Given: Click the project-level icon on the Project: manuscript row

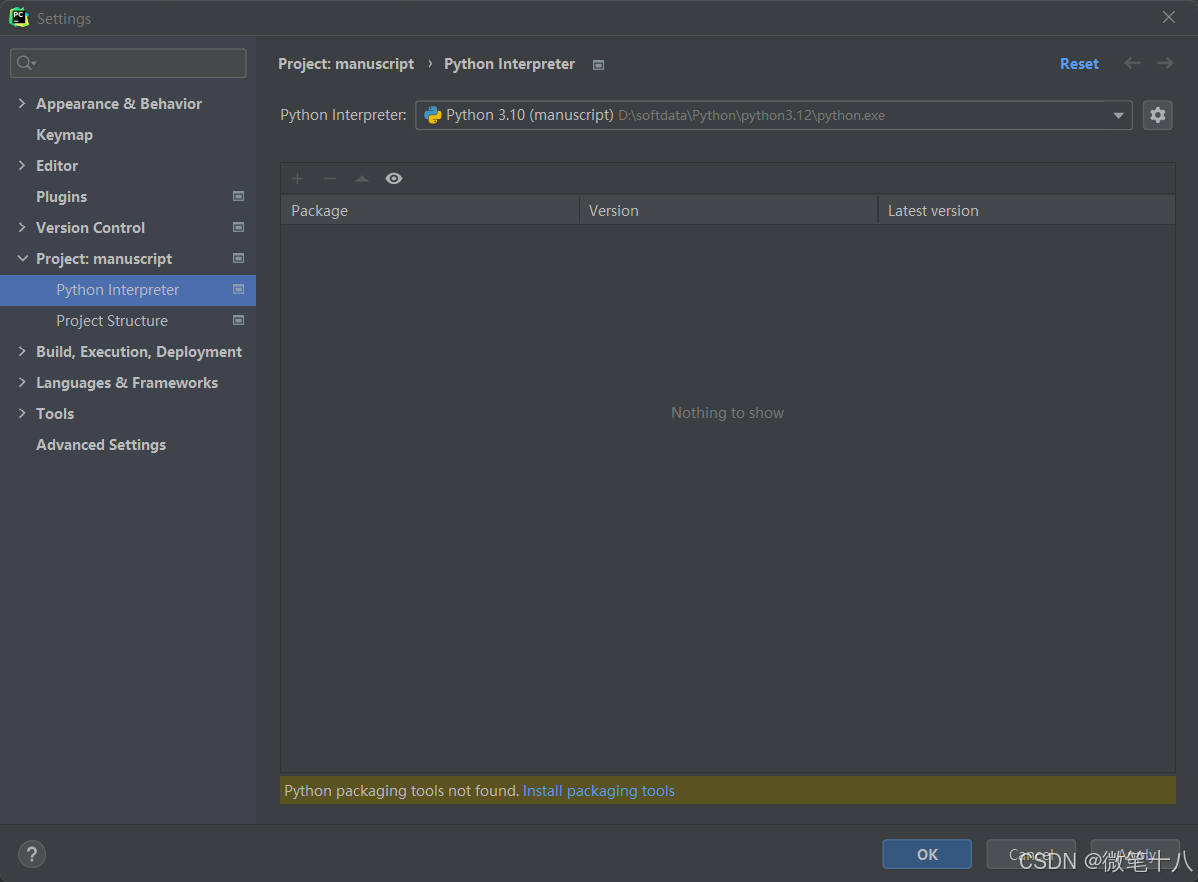Looking at the screenshot, I should (x=238, y=258).
